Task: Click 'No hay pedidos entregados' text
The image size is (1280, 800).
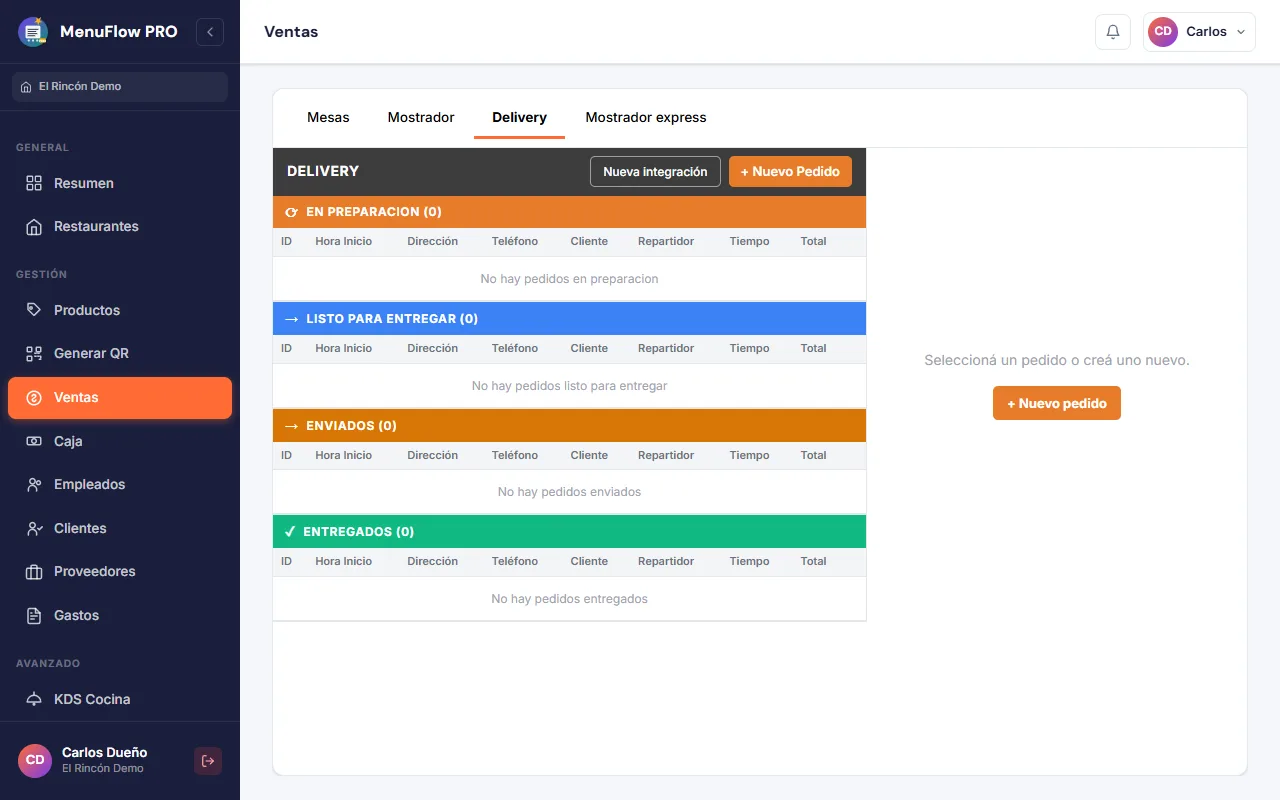Action: [x=569, y=599]
